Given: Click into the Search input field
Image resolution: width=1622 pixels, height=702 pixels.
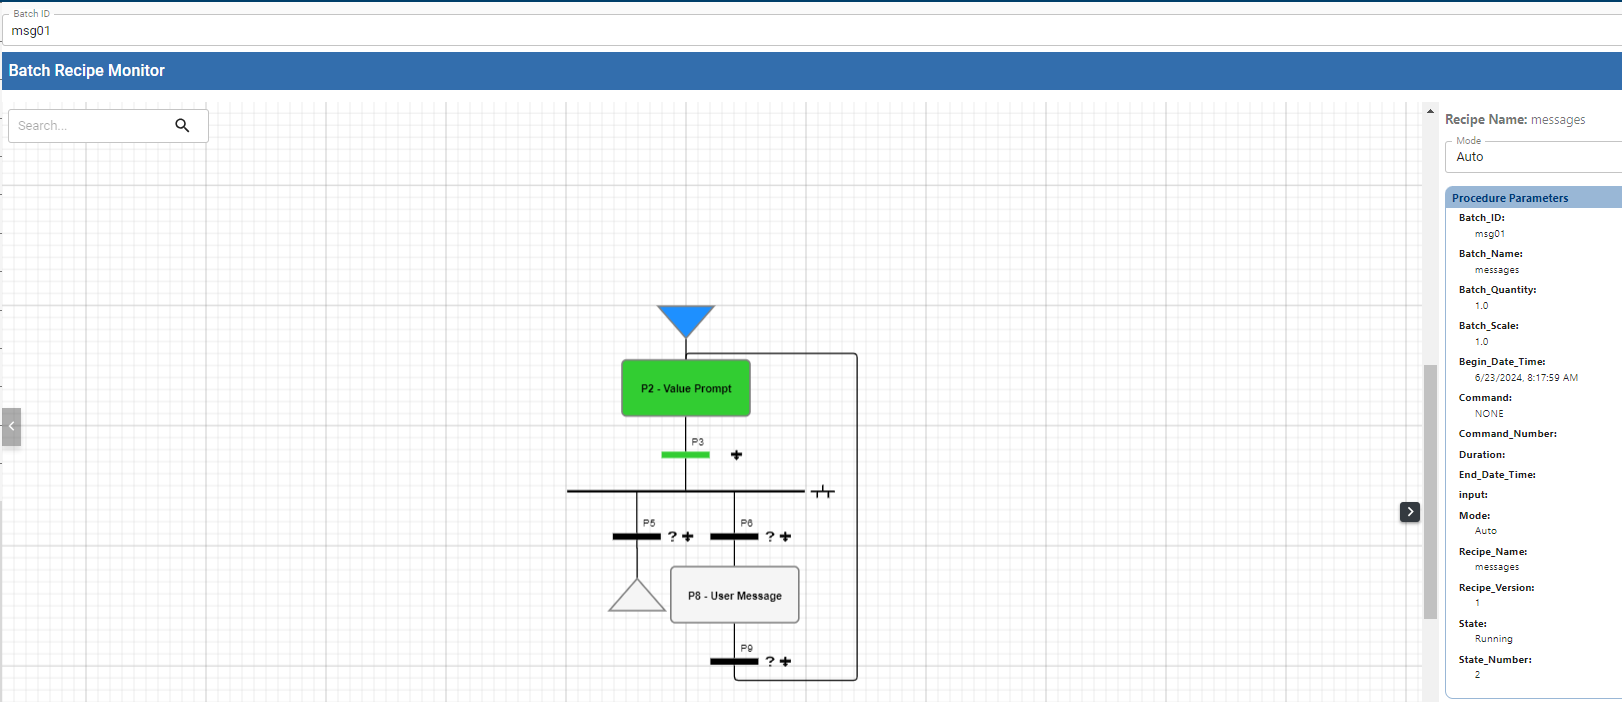Looking at the screenshot, I should pos(90,126).
